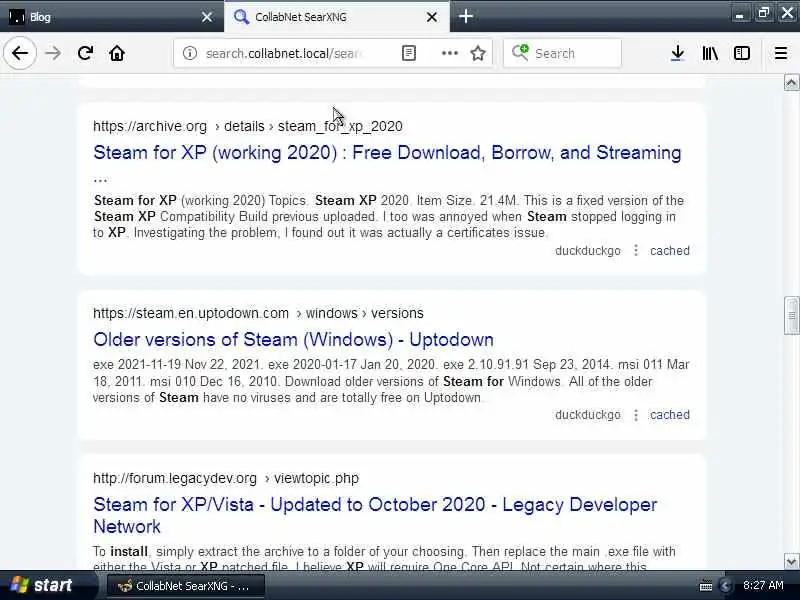Select the CollabNet SearXNG taskbar button
800x600 pixels.
pyautogui.click(x=186, y=586)
